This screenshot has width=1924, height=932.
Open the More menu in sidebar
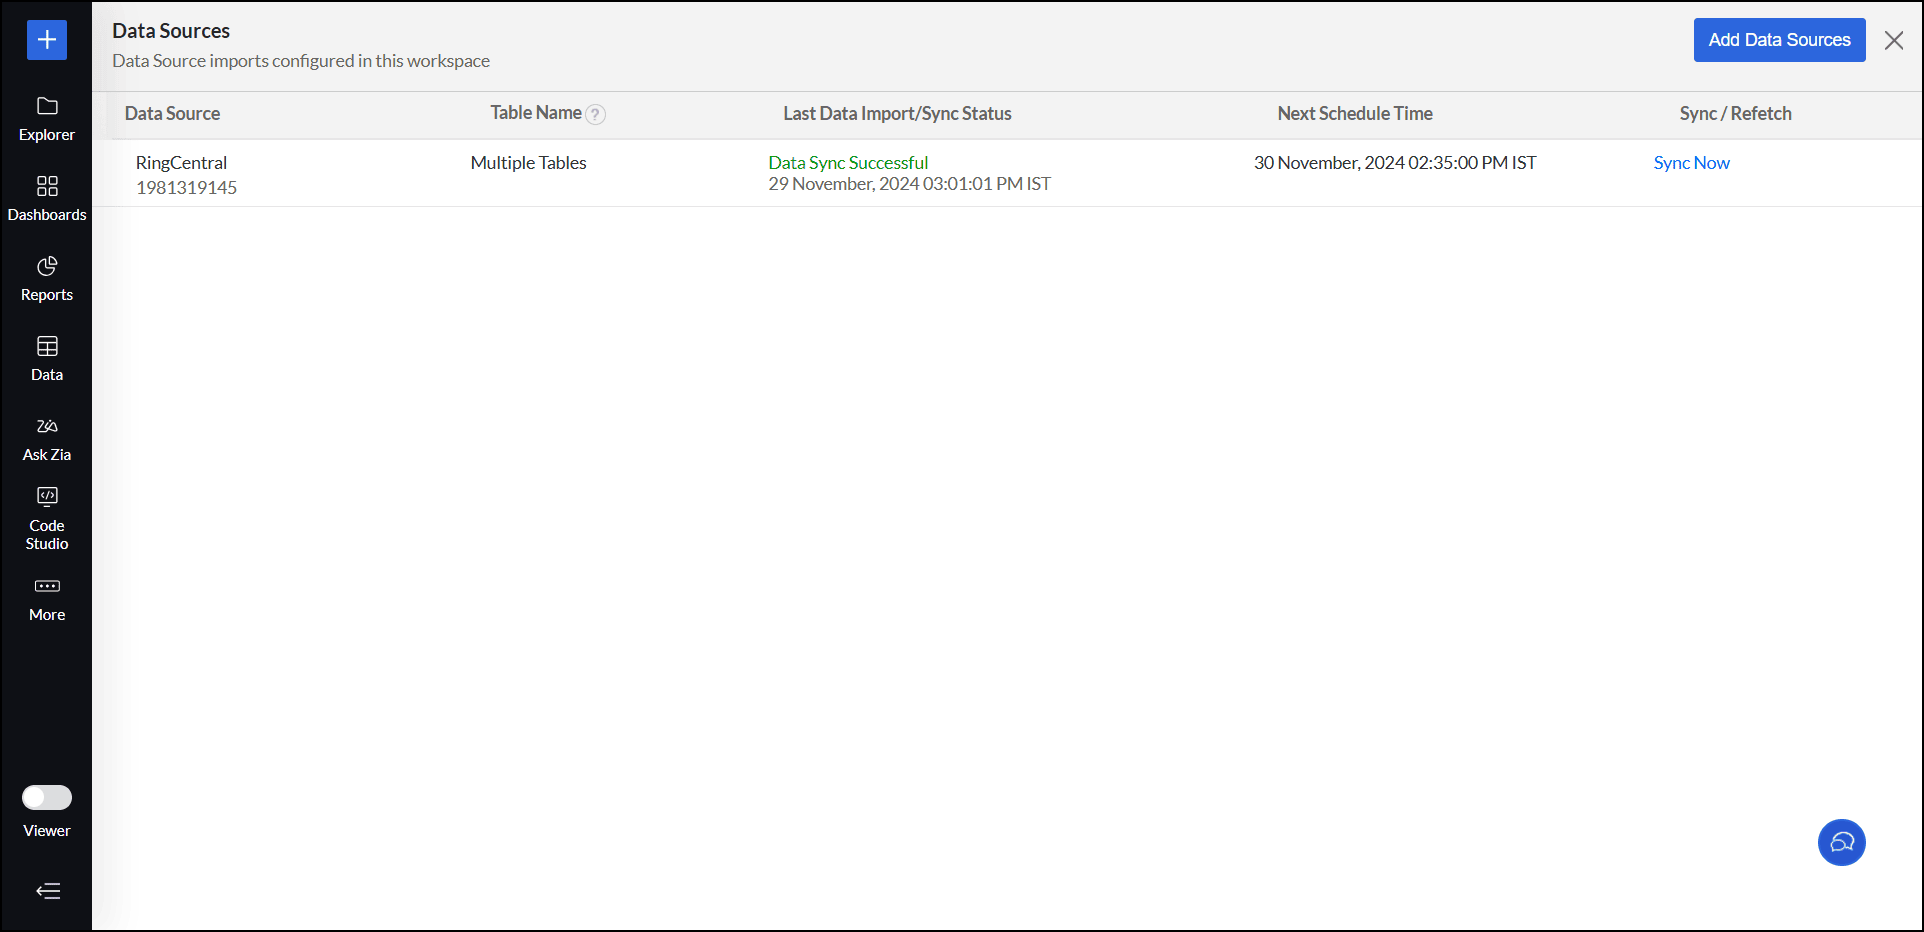tap(47, 597)
